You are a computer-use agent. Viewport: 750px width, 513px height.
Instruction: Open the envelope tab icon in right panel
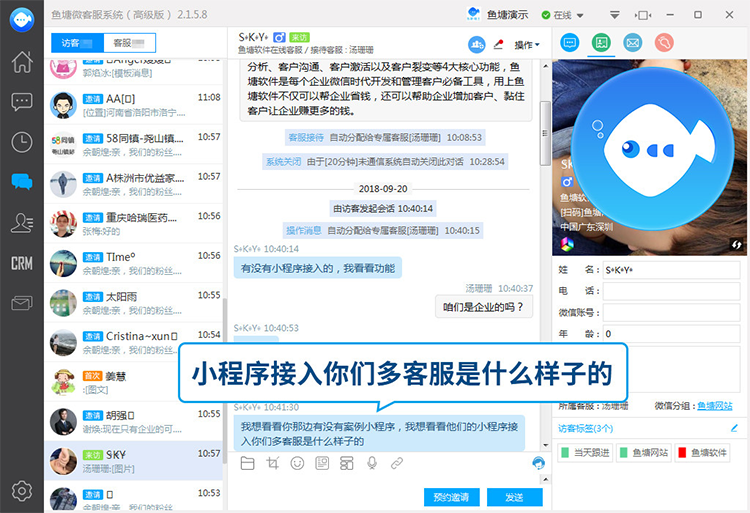[633, 43]
